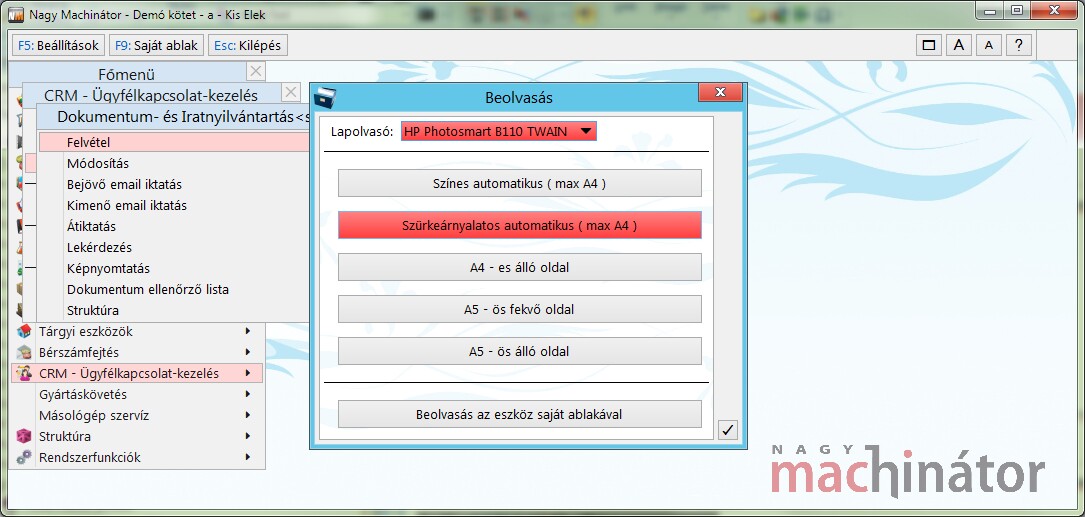Expand Bérszámfejtés submenu arrow
Image resolution: width=1085 pixels, height=517 pixels.
click(x=248, y=352)
